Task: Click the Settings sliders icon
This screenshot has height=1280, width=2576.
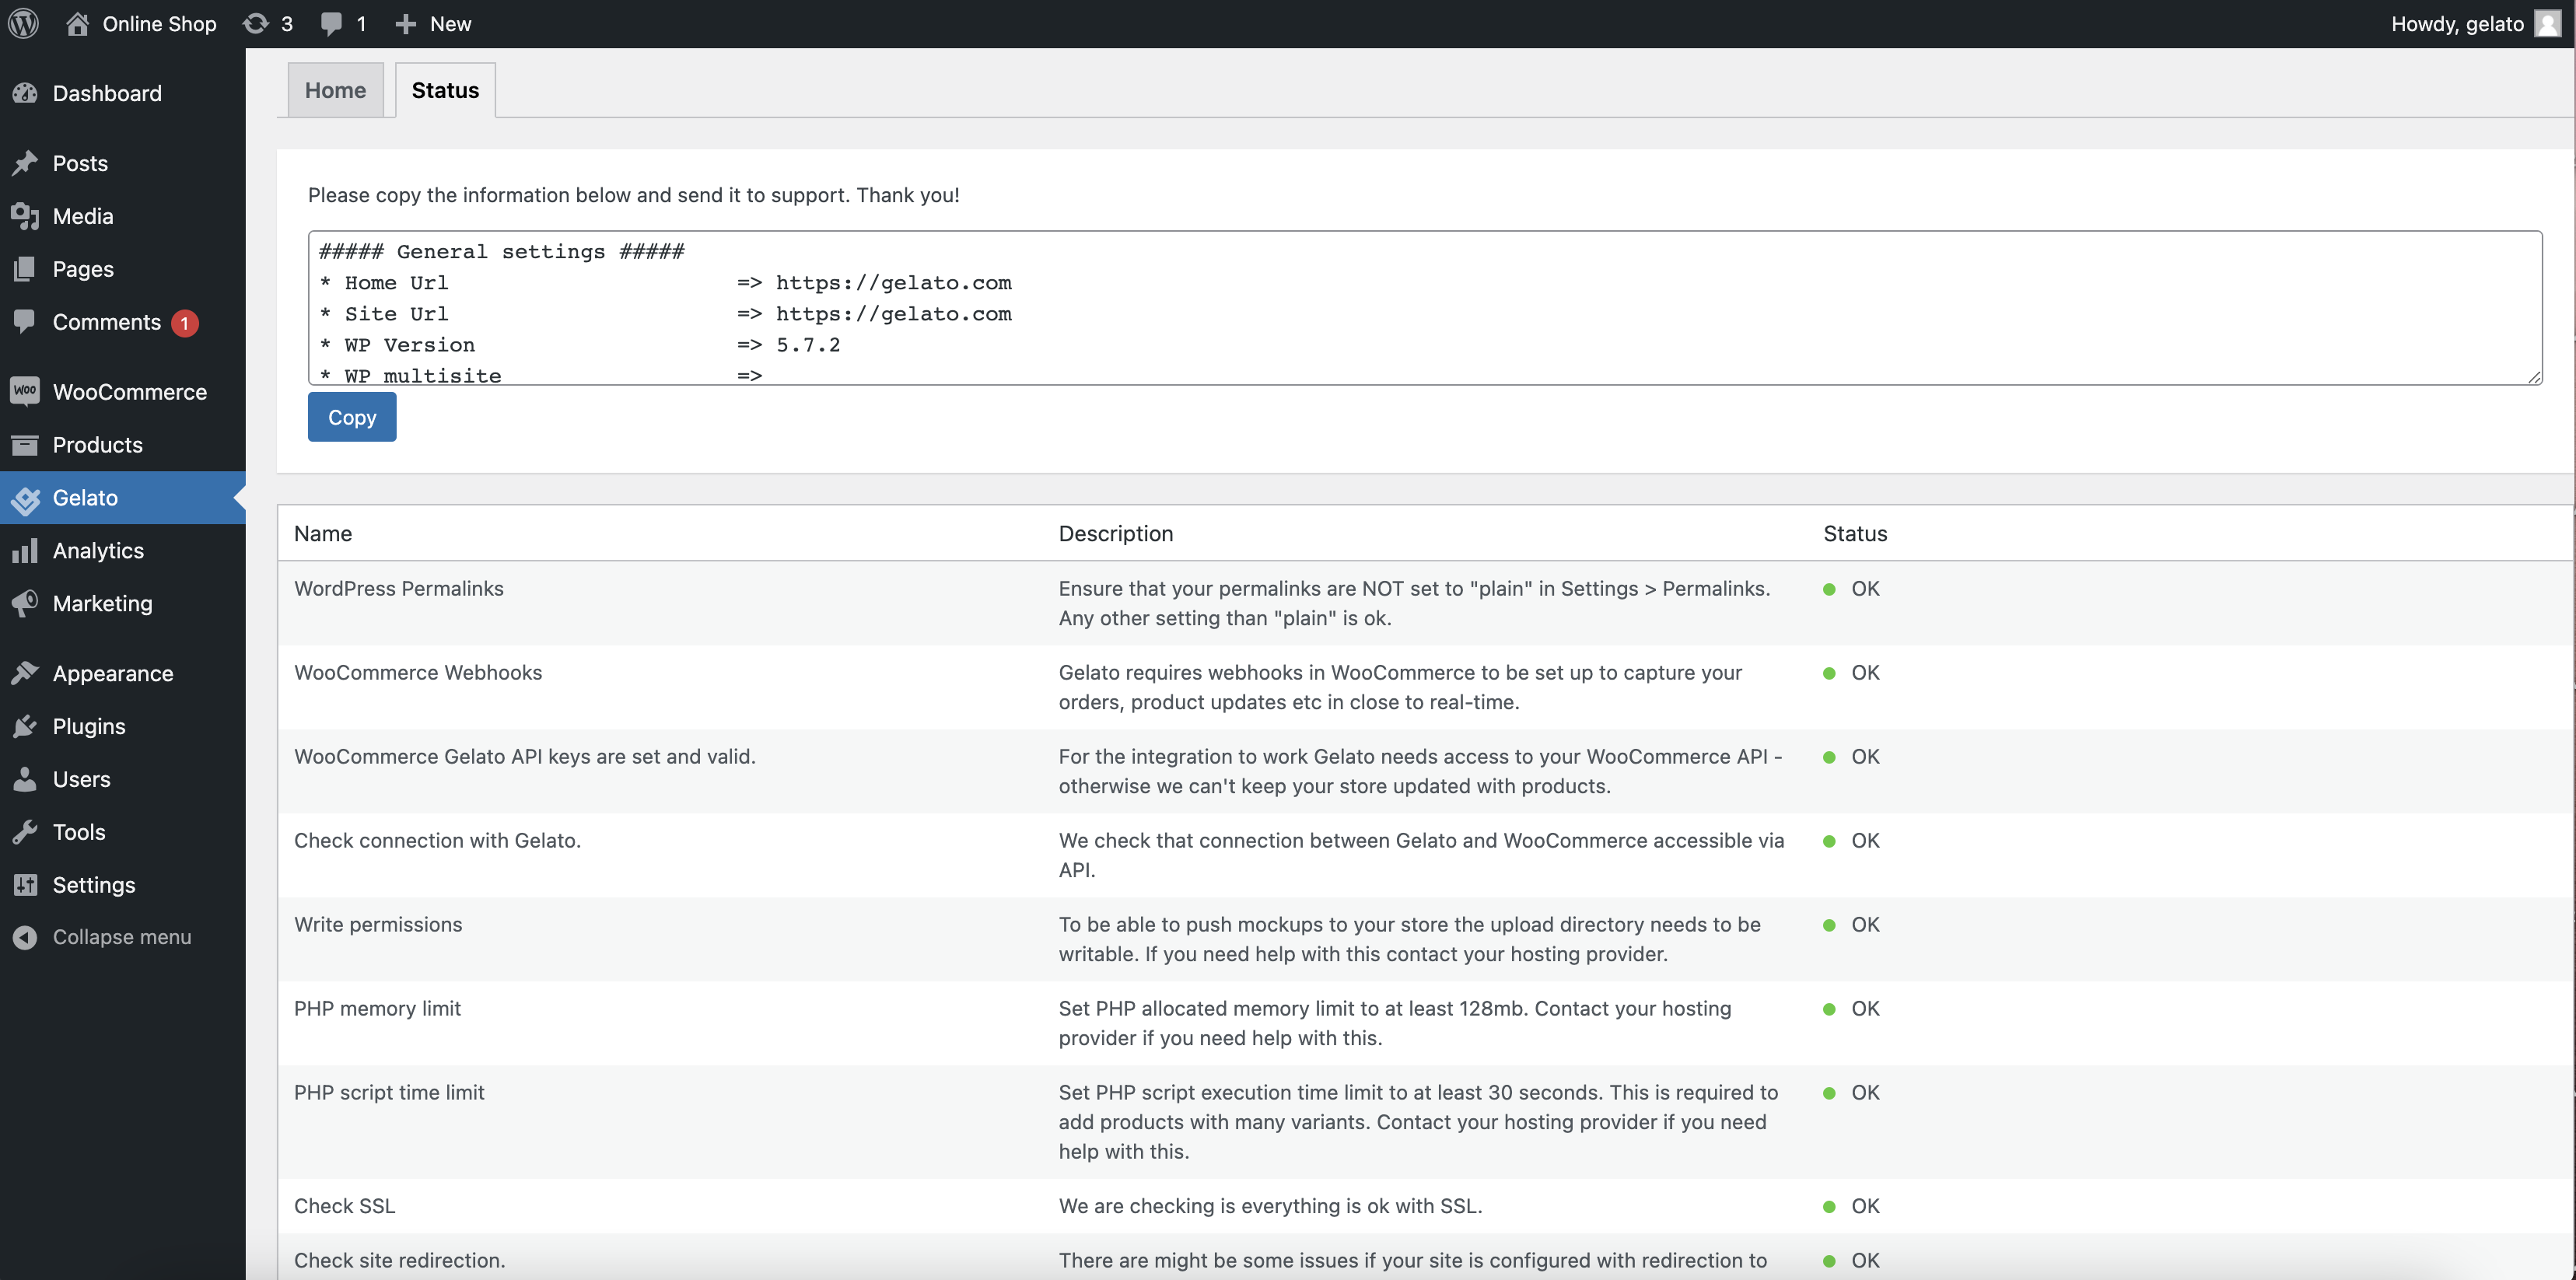Action: tap(25, 885)
